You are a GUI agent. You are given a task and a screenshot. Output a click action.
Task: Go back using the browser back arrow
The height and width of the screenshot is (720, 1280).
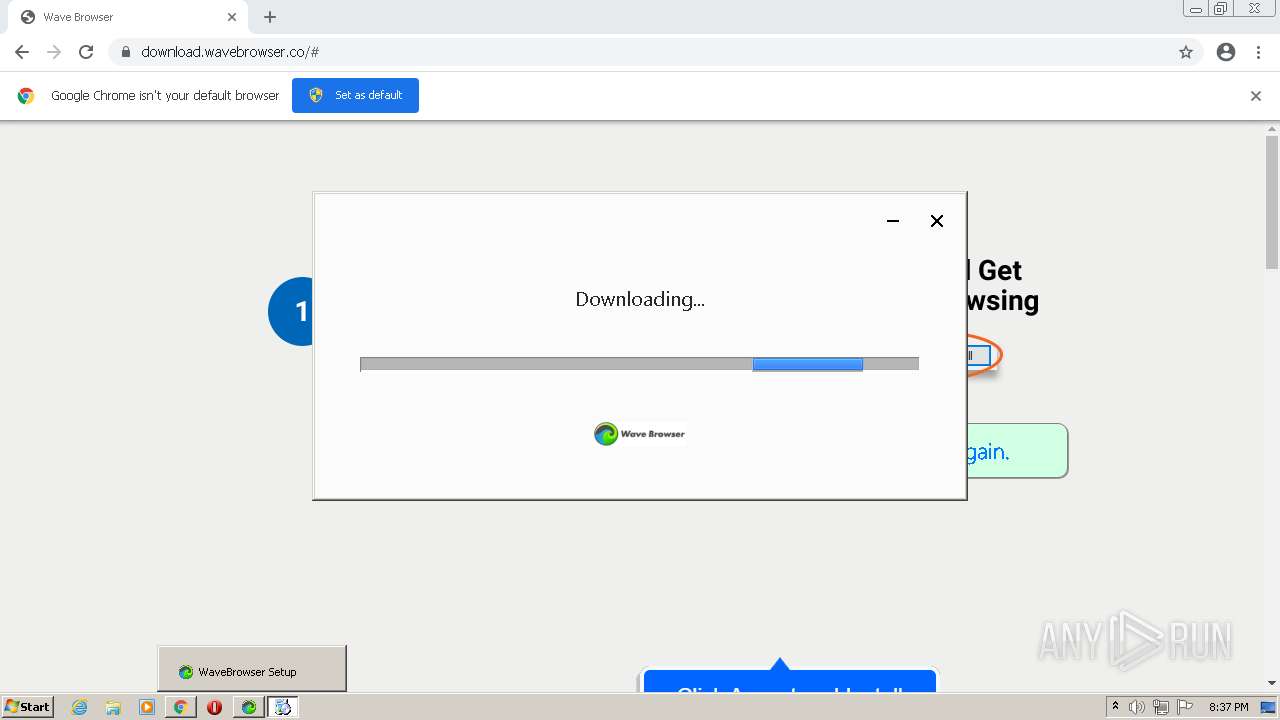tap(22, 52)
